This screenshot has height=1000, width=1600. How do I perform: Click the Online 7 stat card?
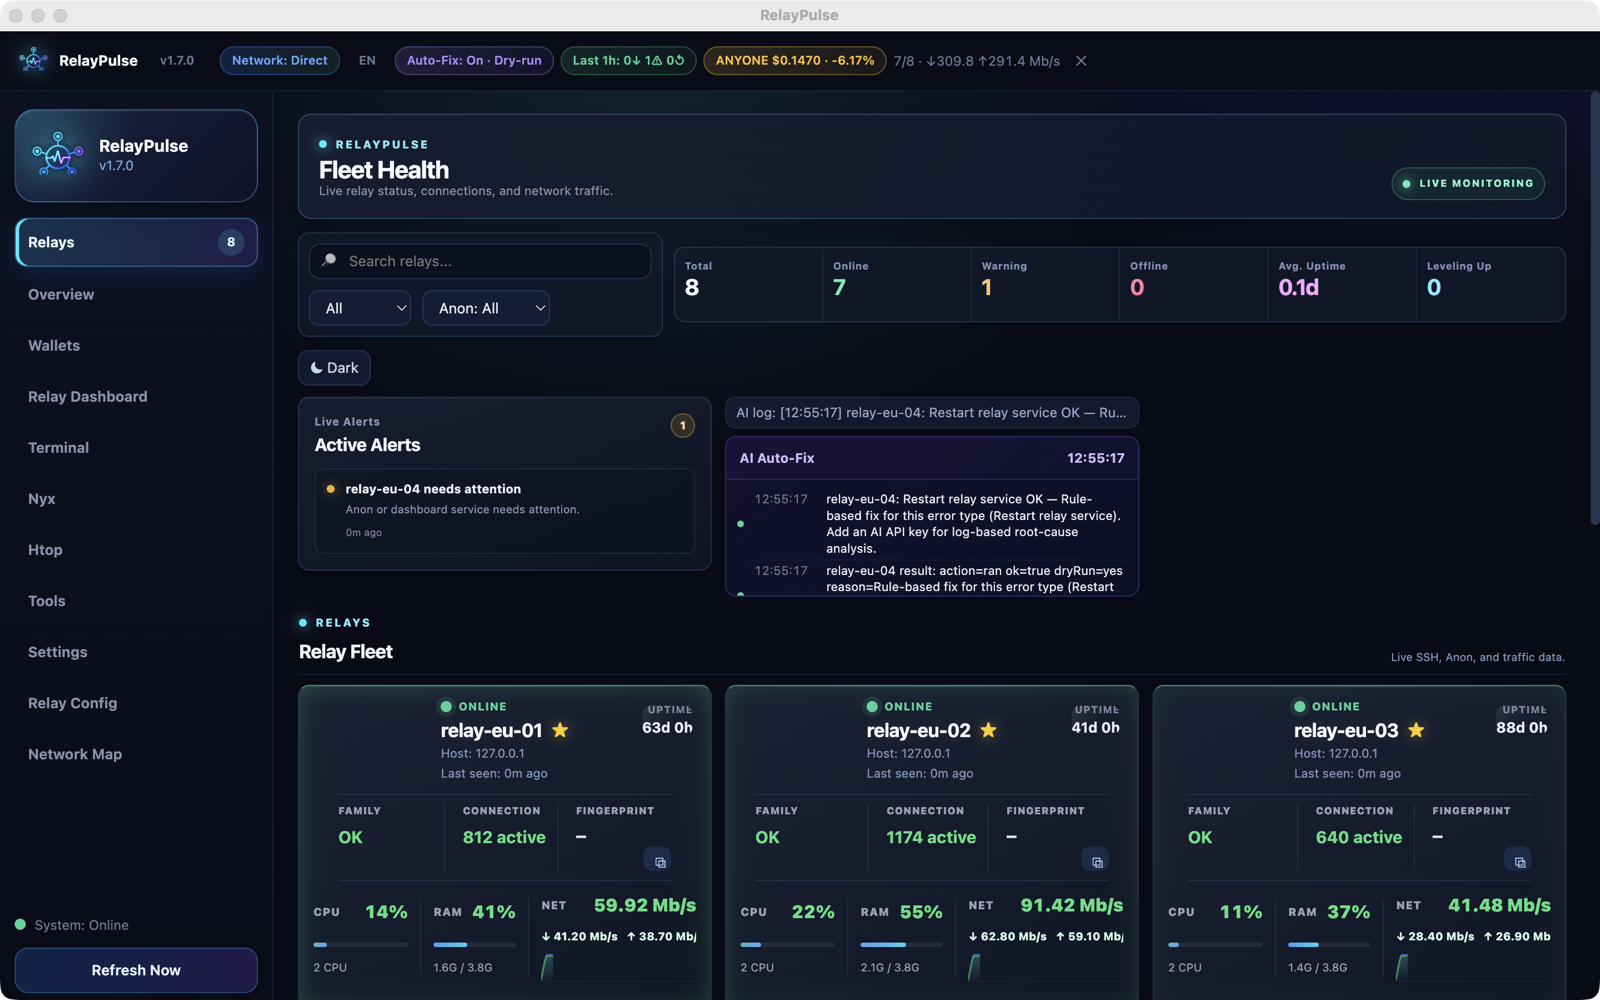896,284
